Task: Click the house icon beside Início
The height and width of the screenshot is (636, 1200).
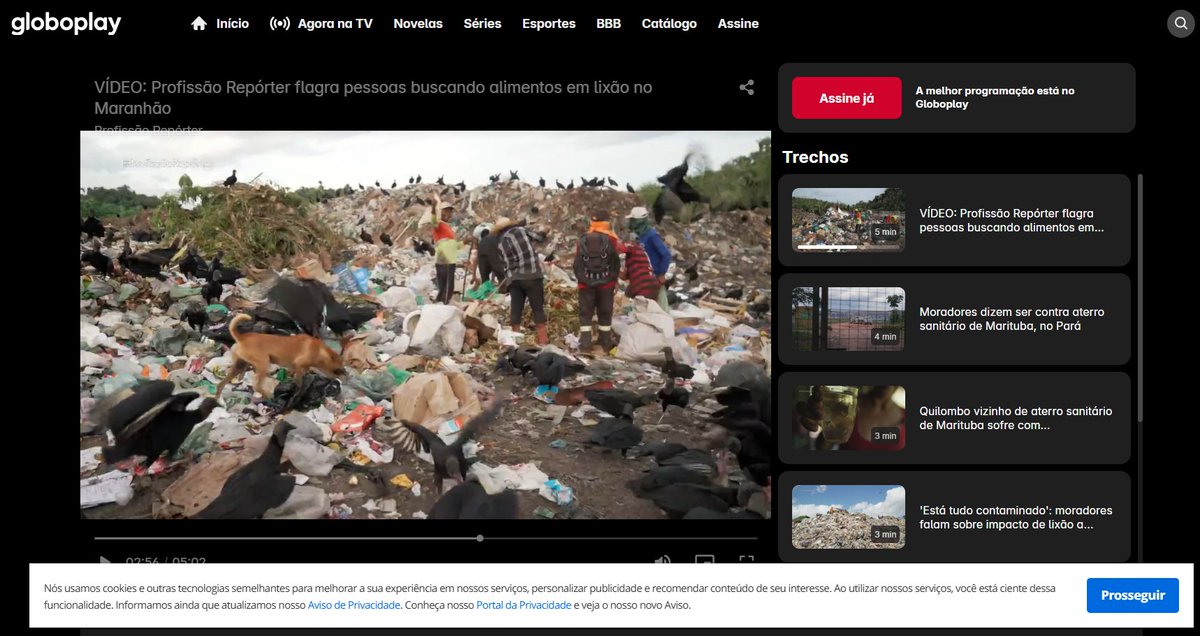Action: tap(199, 23)
